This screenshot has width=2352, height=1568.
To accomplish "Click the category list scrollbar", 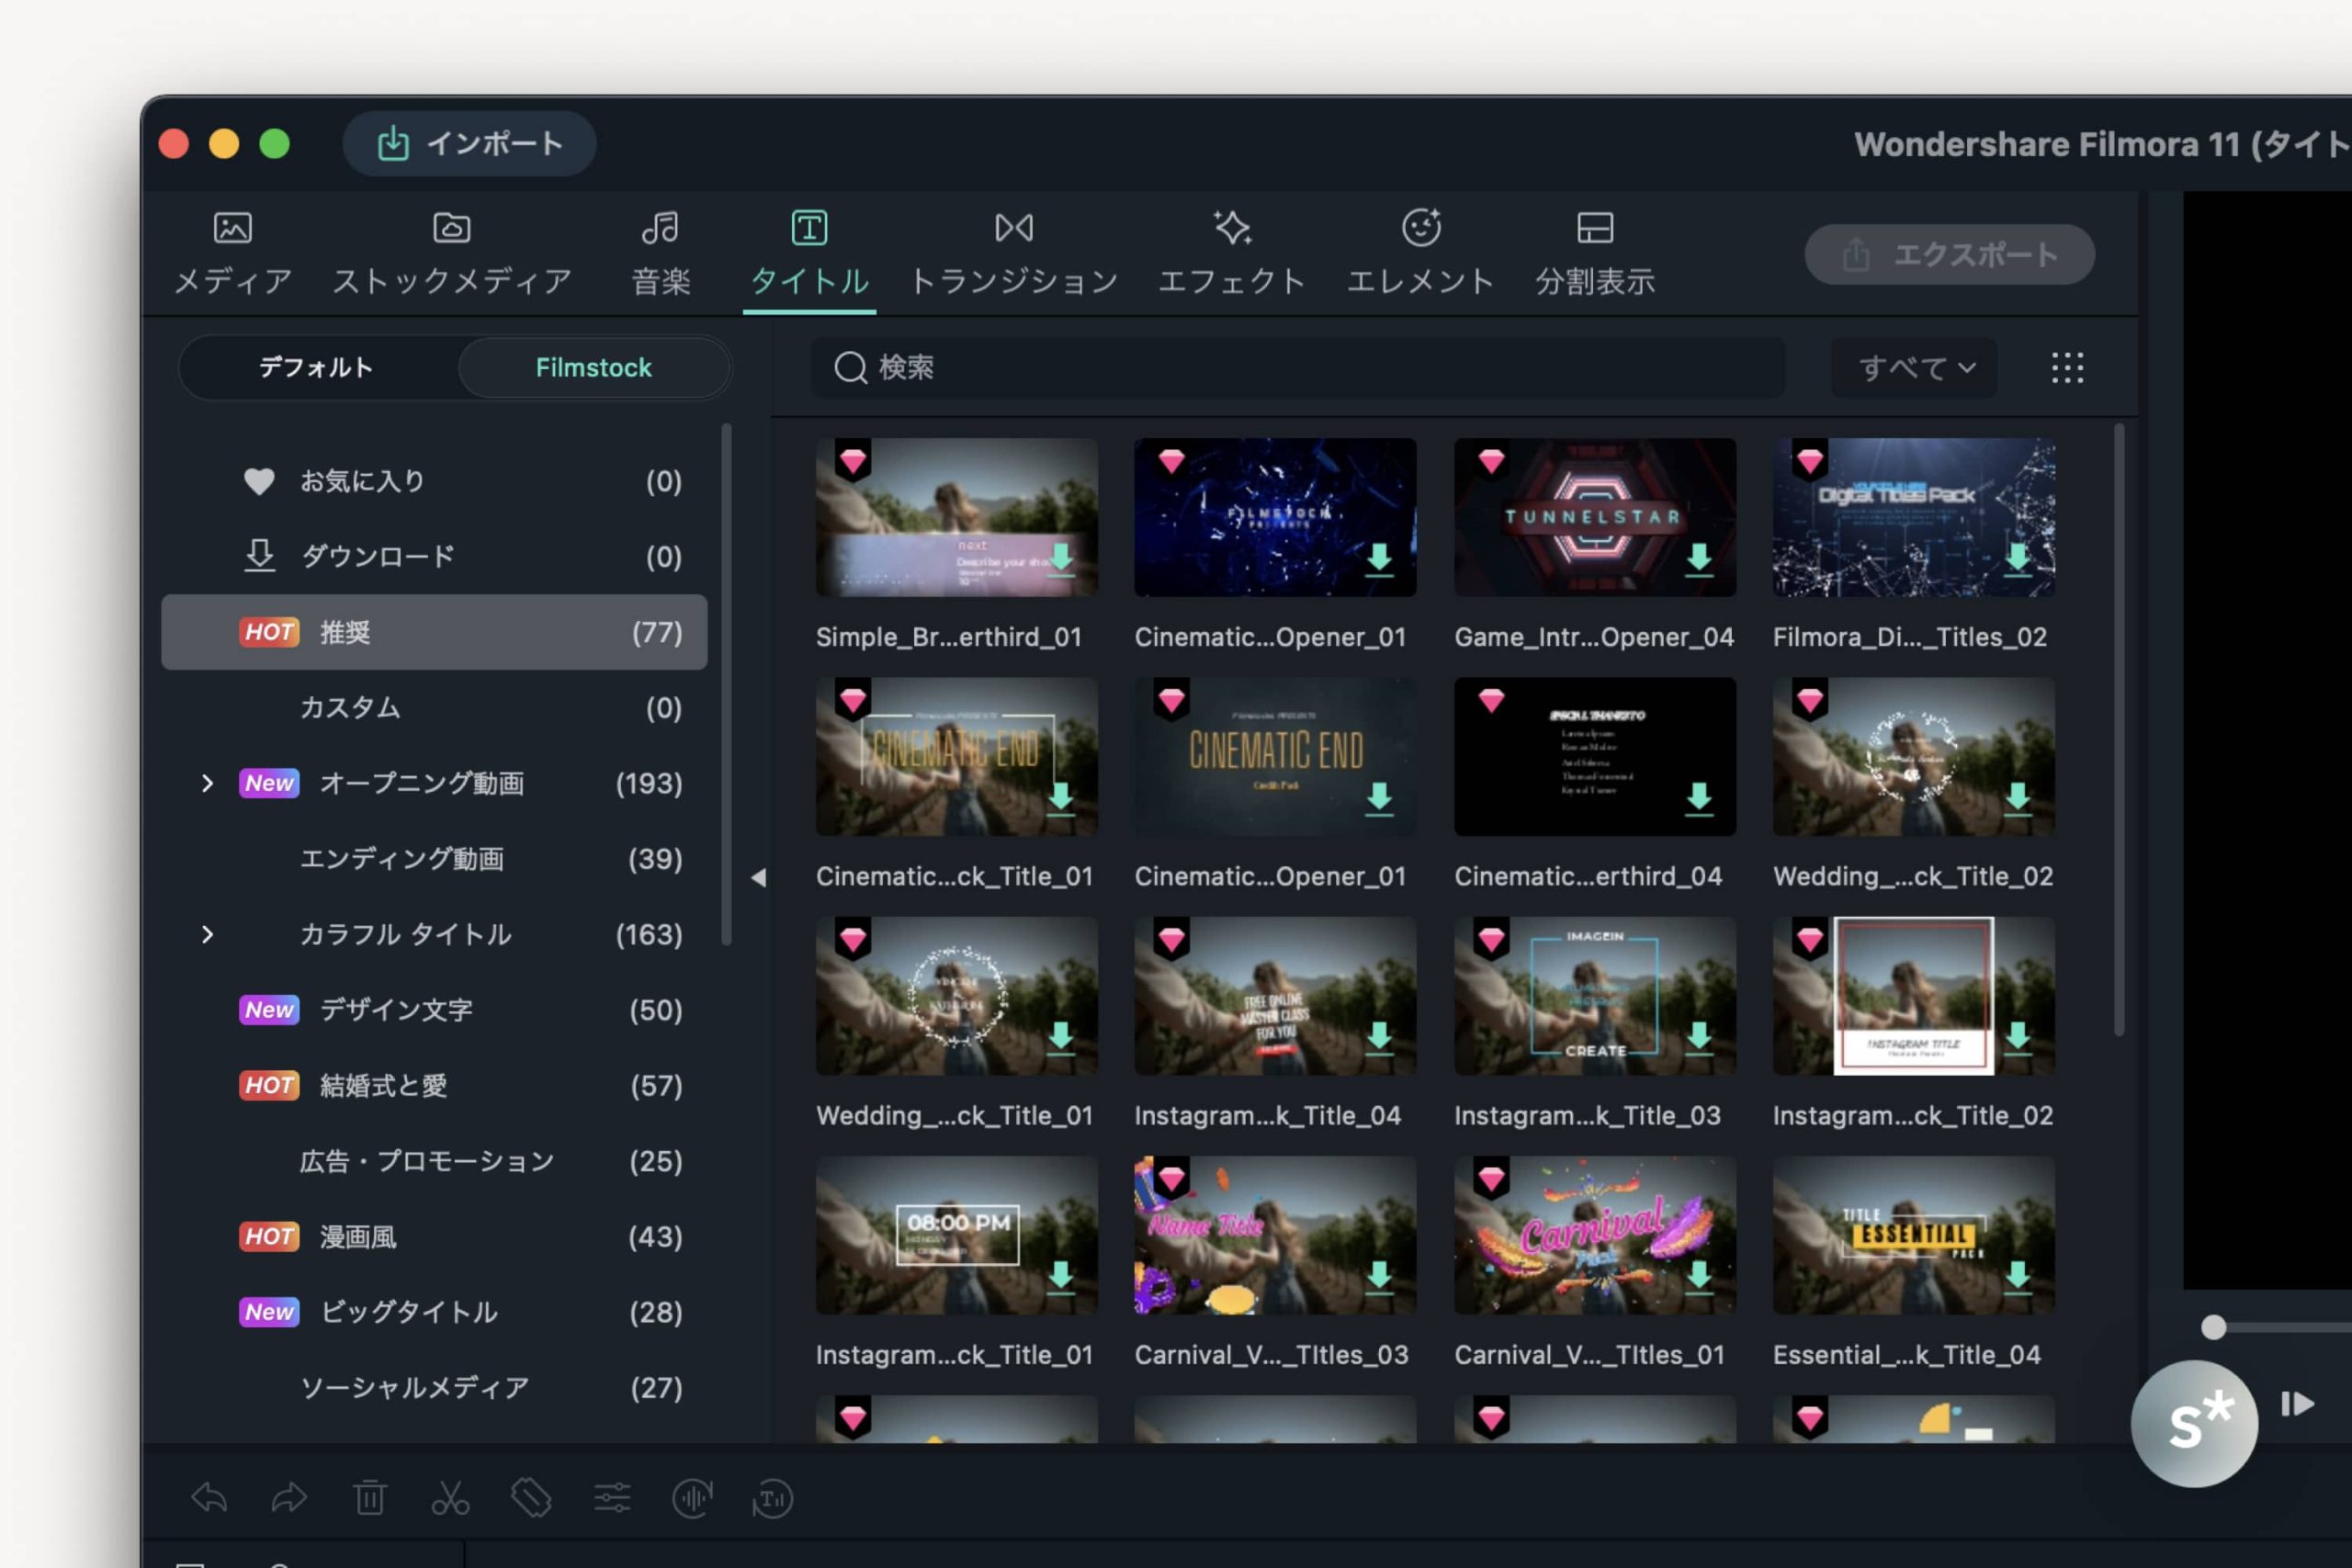I will (x=726, y=684).
